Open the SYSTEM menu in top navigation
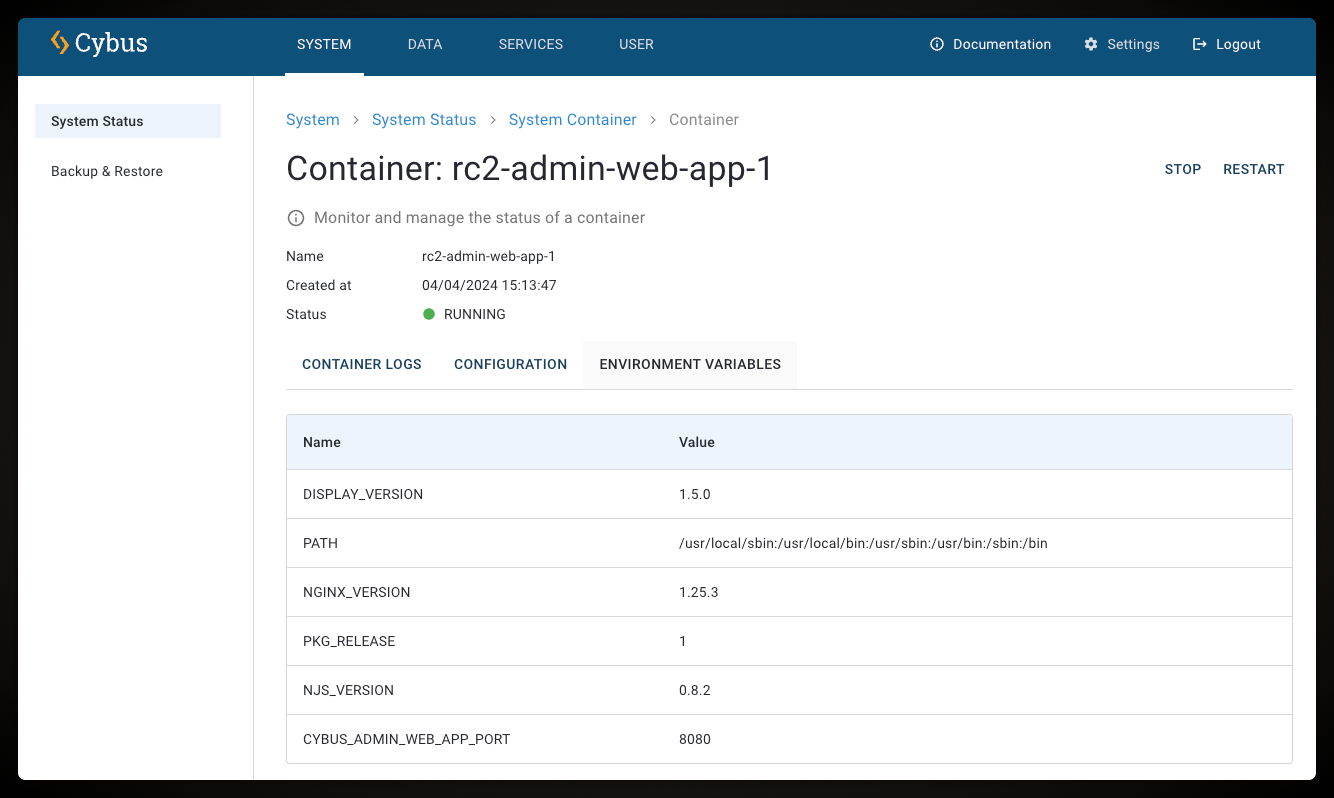The height and width of the screenshot is (798, 1334). pyautogui.click(x=324, y=44)
